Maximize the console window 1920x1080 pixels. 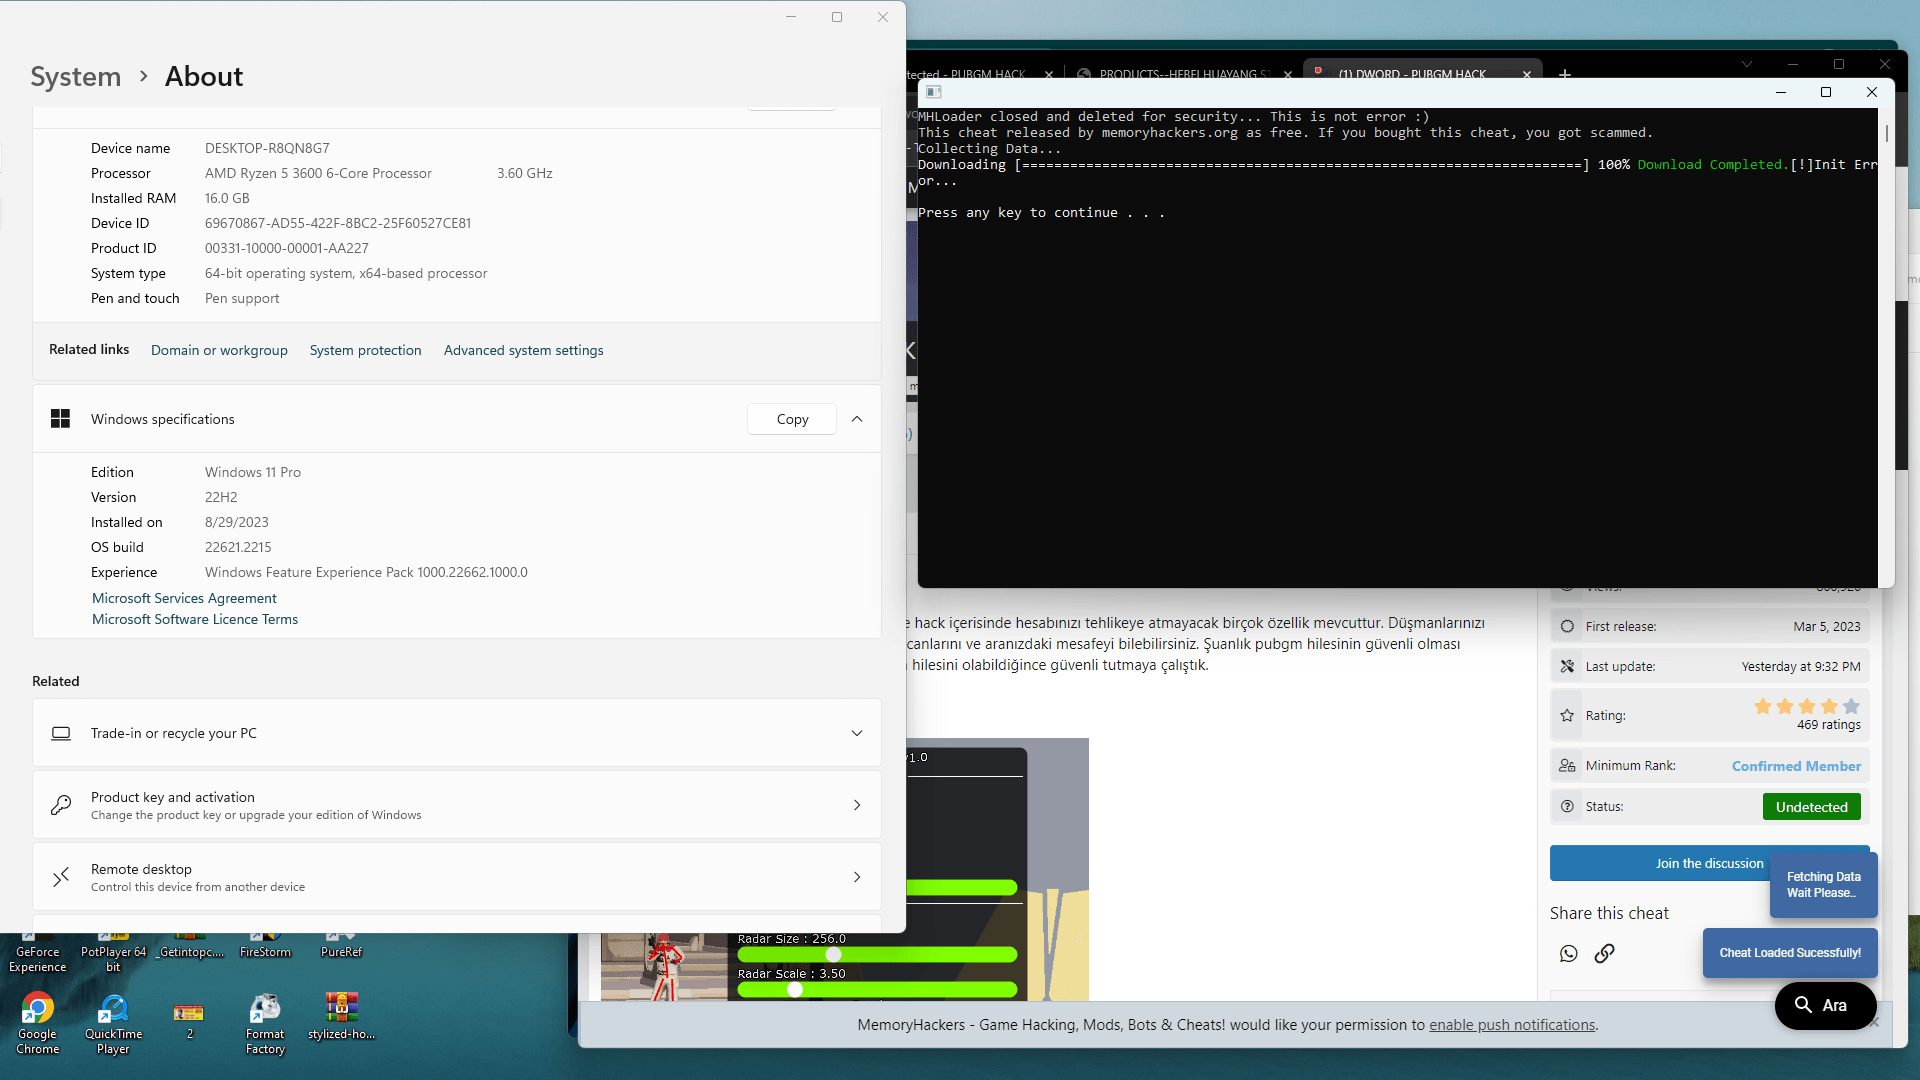click(x=1826, y=92)
